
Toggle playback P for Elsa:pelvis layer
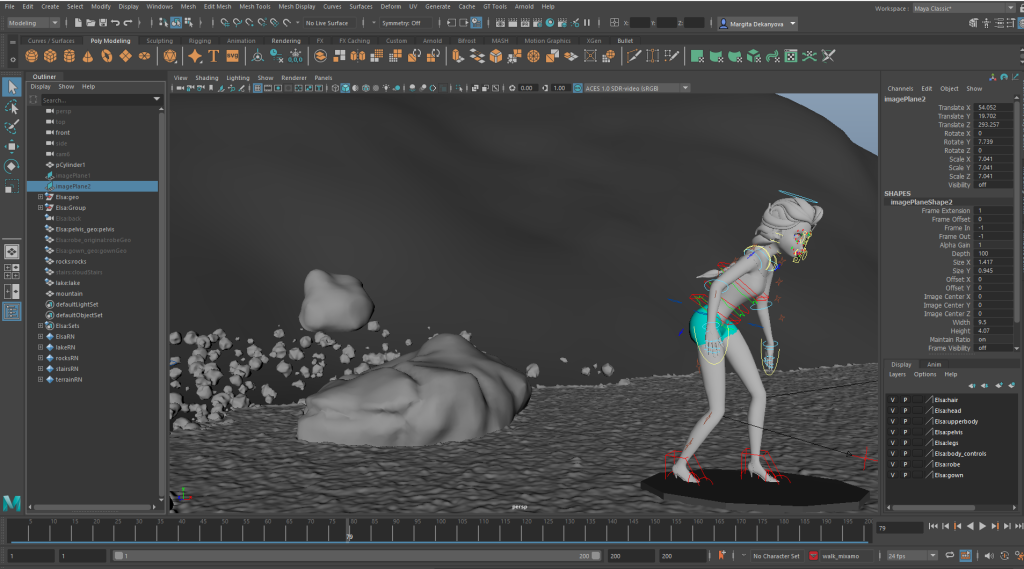click(x=905, y=432)
